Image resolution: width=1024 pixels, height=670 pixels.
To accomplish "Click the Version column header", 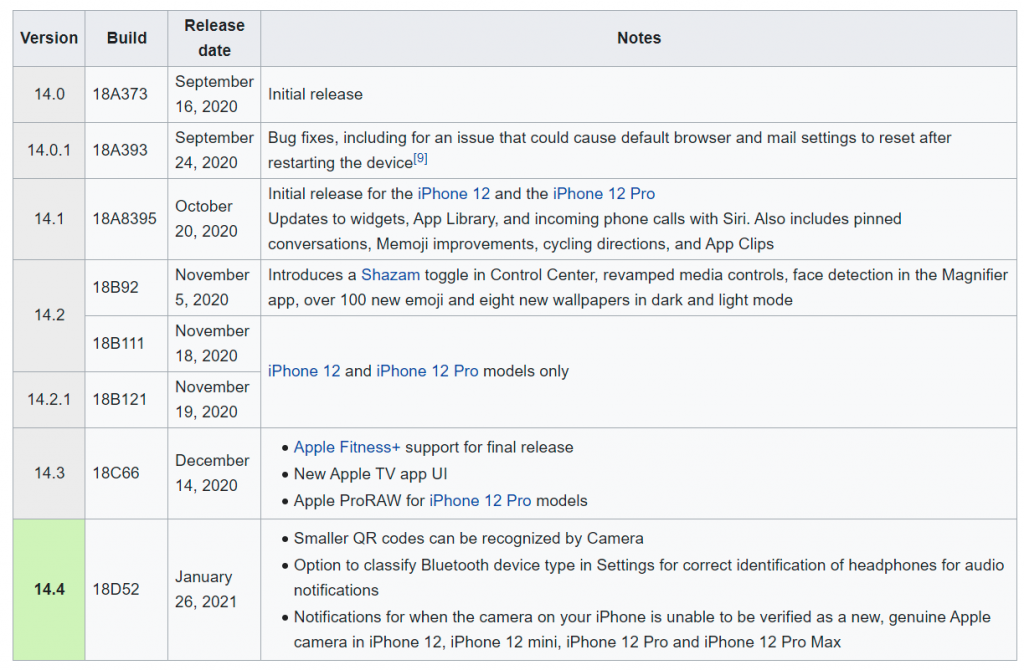I will 49,38.
